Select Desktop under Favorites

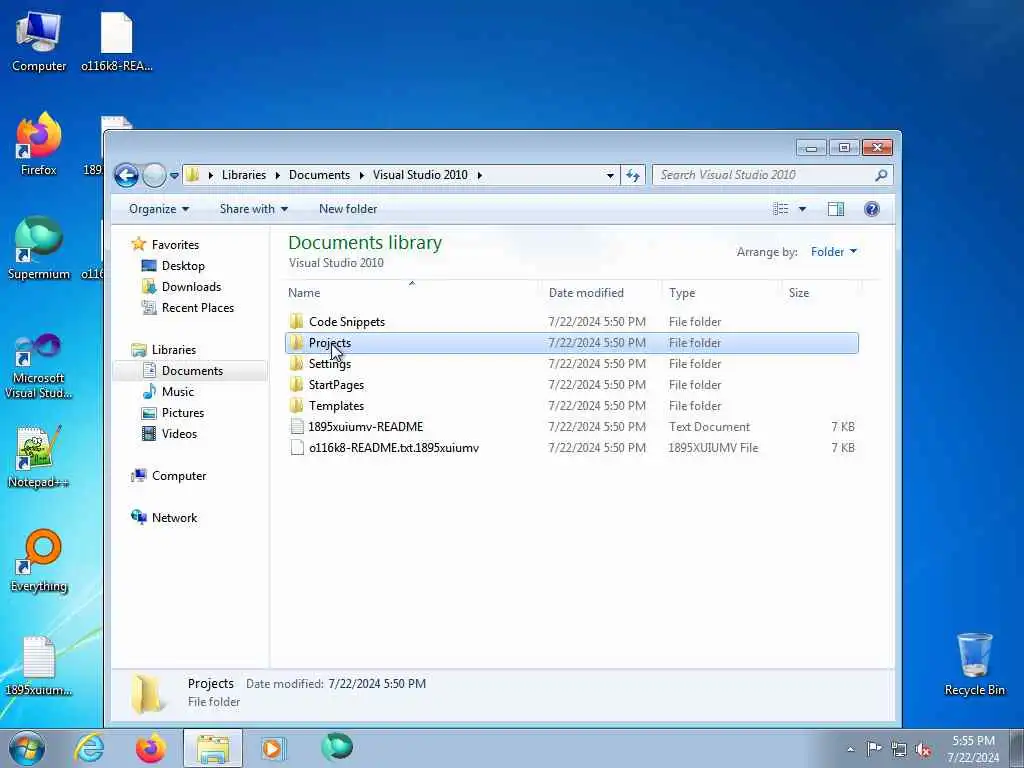(x=183, y=266)
